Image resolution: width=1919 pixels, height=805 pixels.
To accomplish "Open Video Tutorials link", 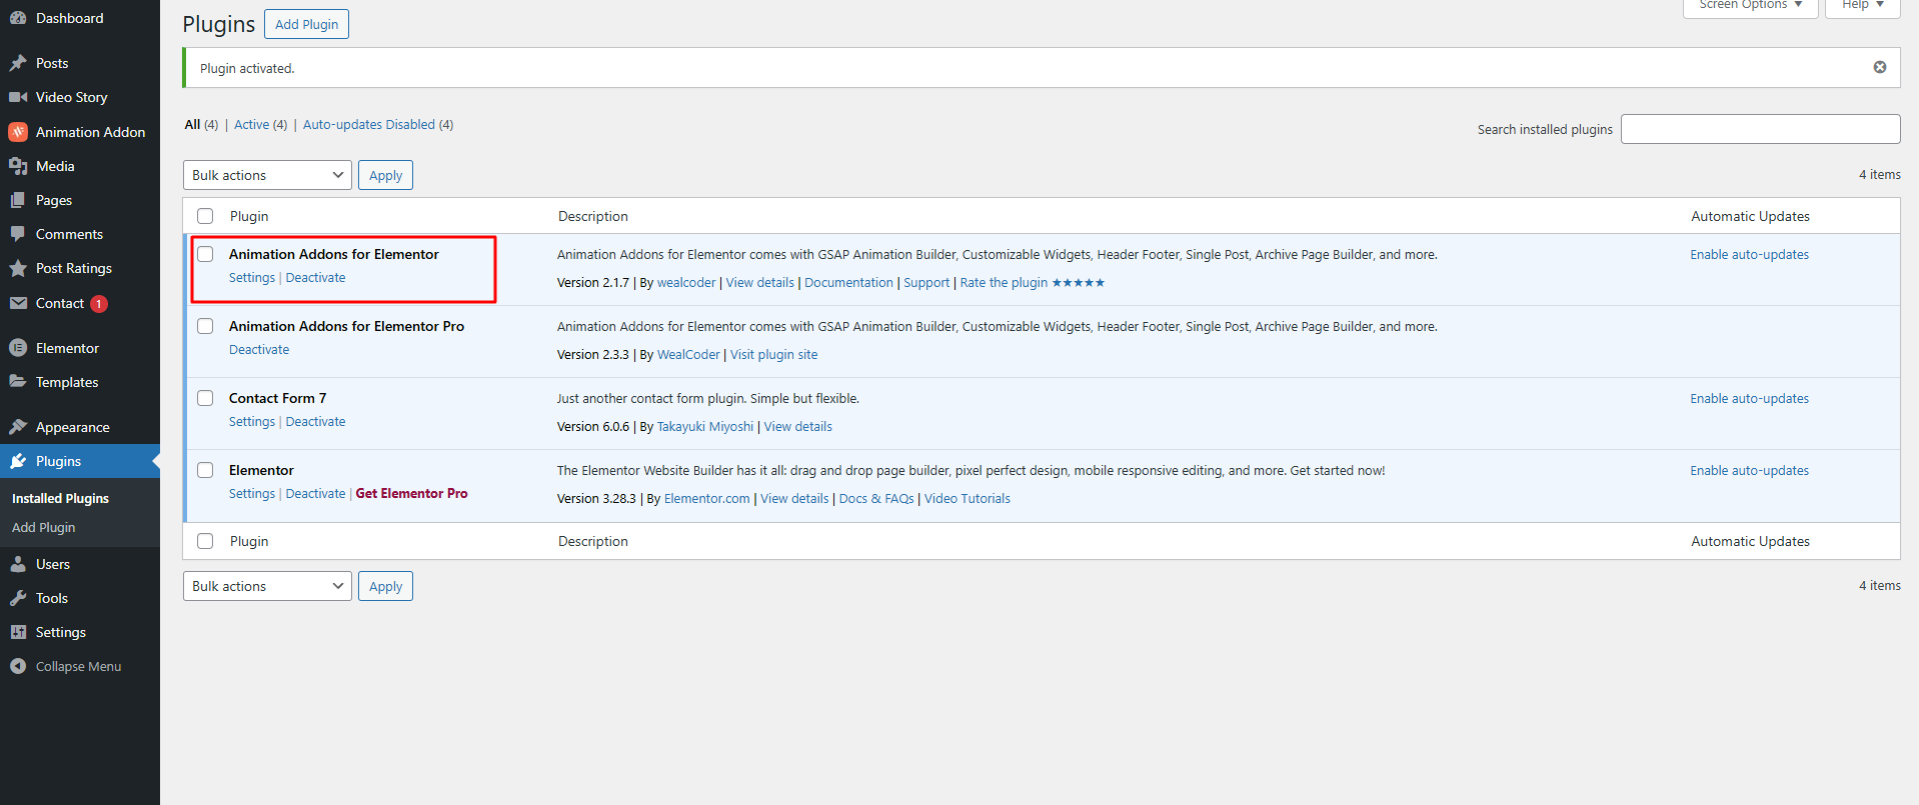I will (967, 499).
